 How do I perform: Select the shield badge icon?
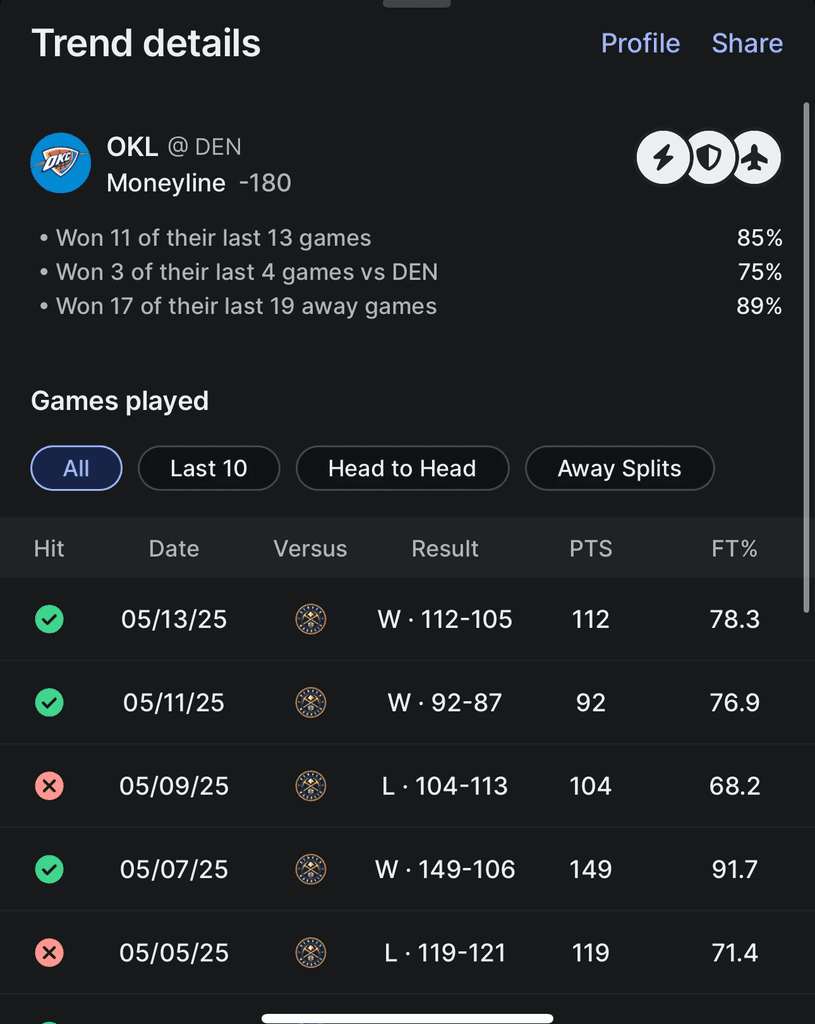(709, 157)
